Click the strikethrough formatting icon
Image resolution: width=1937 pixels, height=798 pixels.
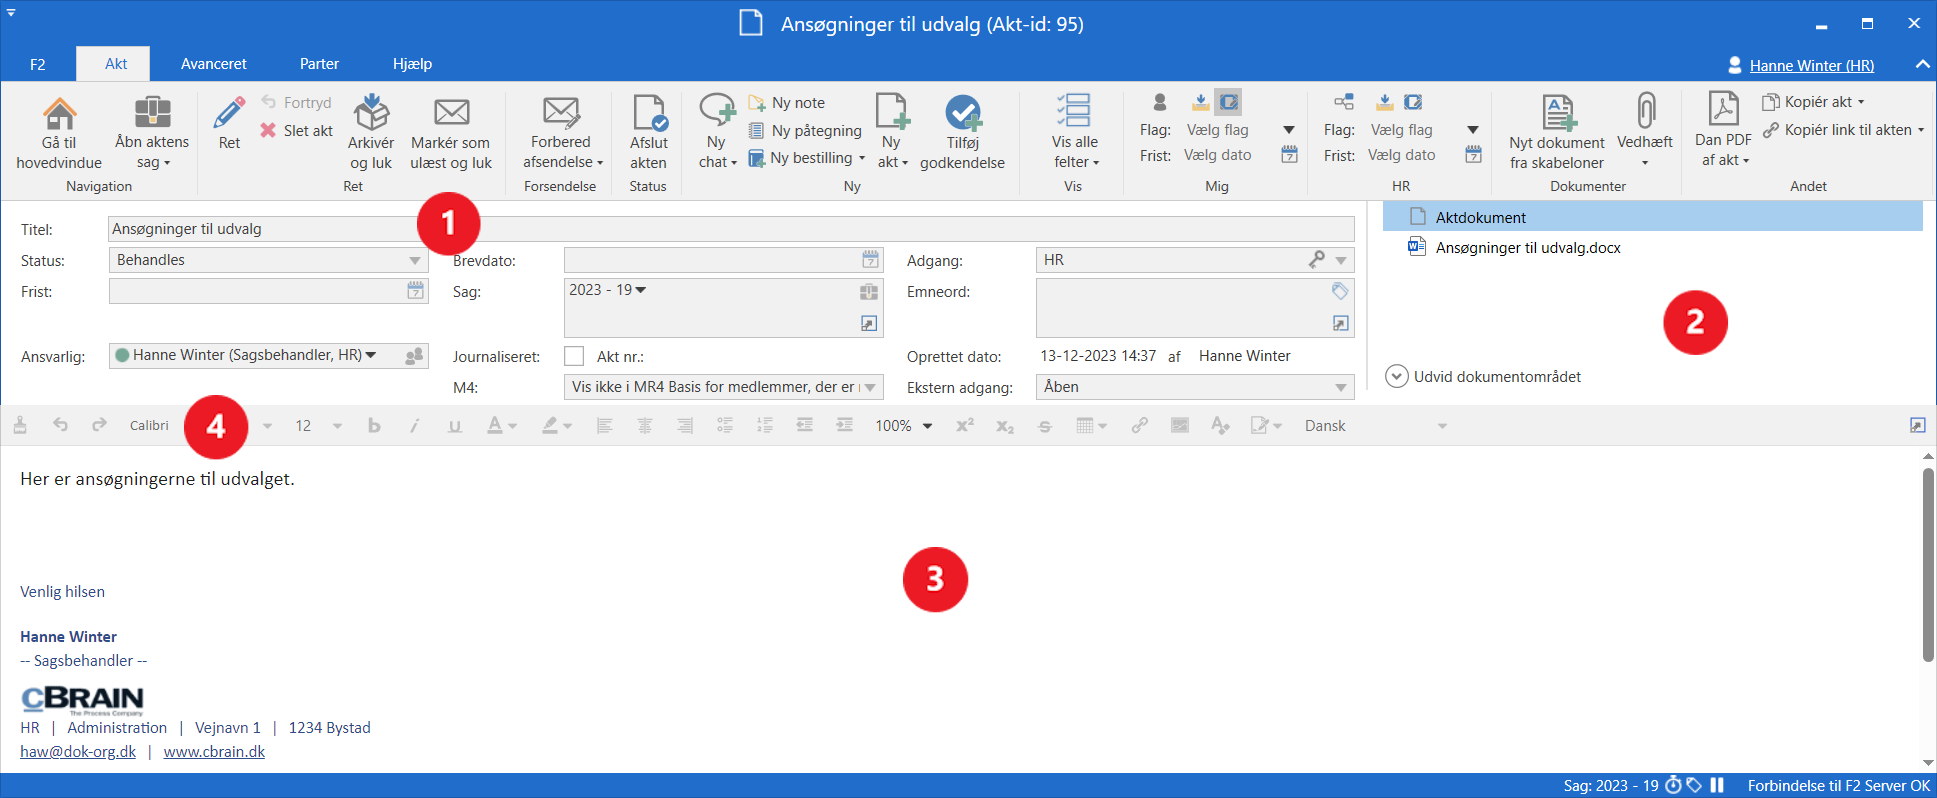point(1045,426)
